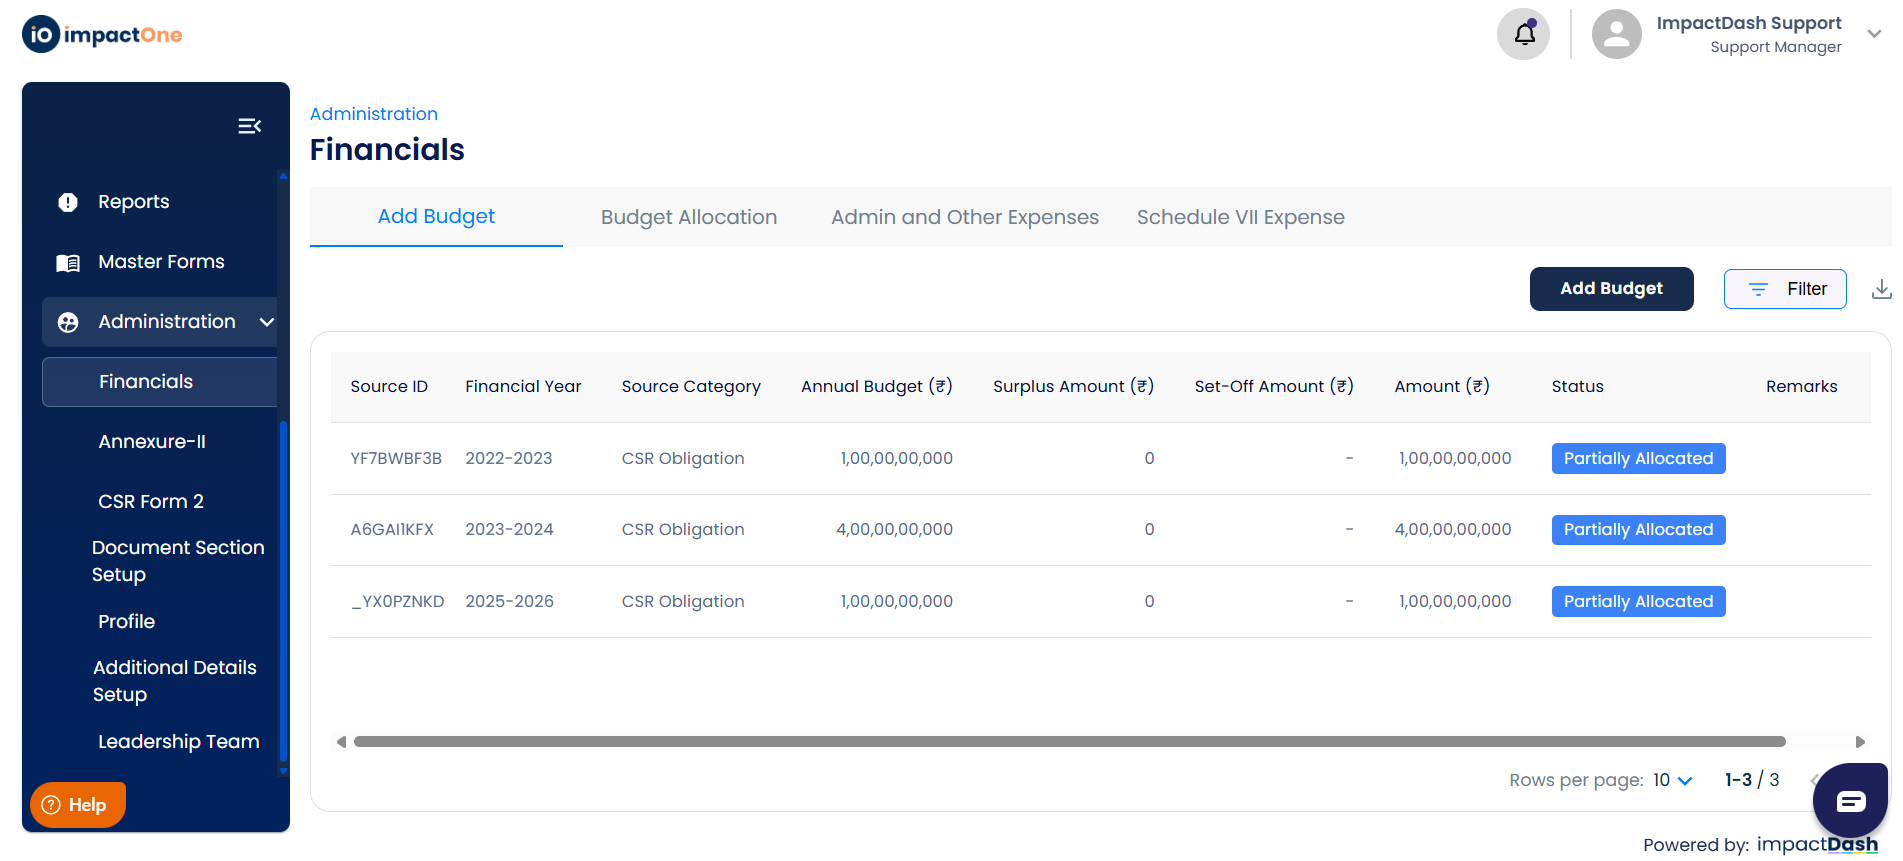
Task: Open the chat support widget
Action: point(1850,801)
